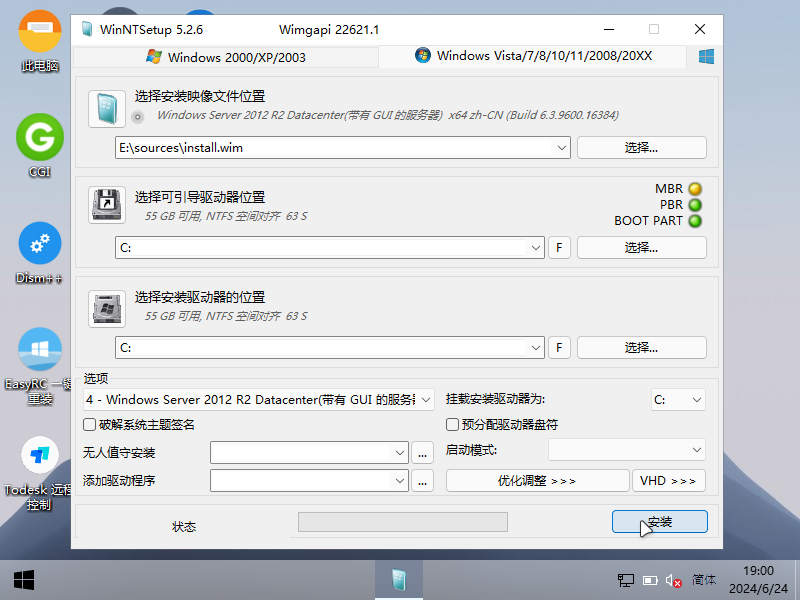Image resolution: width=800 pixels, height=600 pixels.
Task: Enable 破解系统主题签名 checkbox
Action: (89, 424)
